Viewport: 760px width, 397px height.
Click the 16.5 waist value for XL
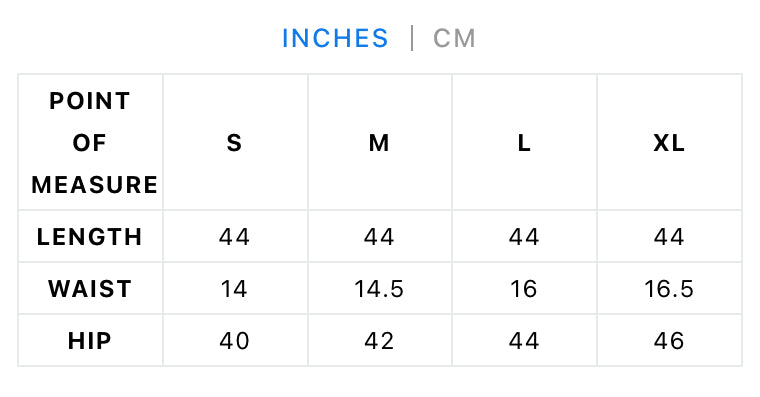tap(669, 288)
